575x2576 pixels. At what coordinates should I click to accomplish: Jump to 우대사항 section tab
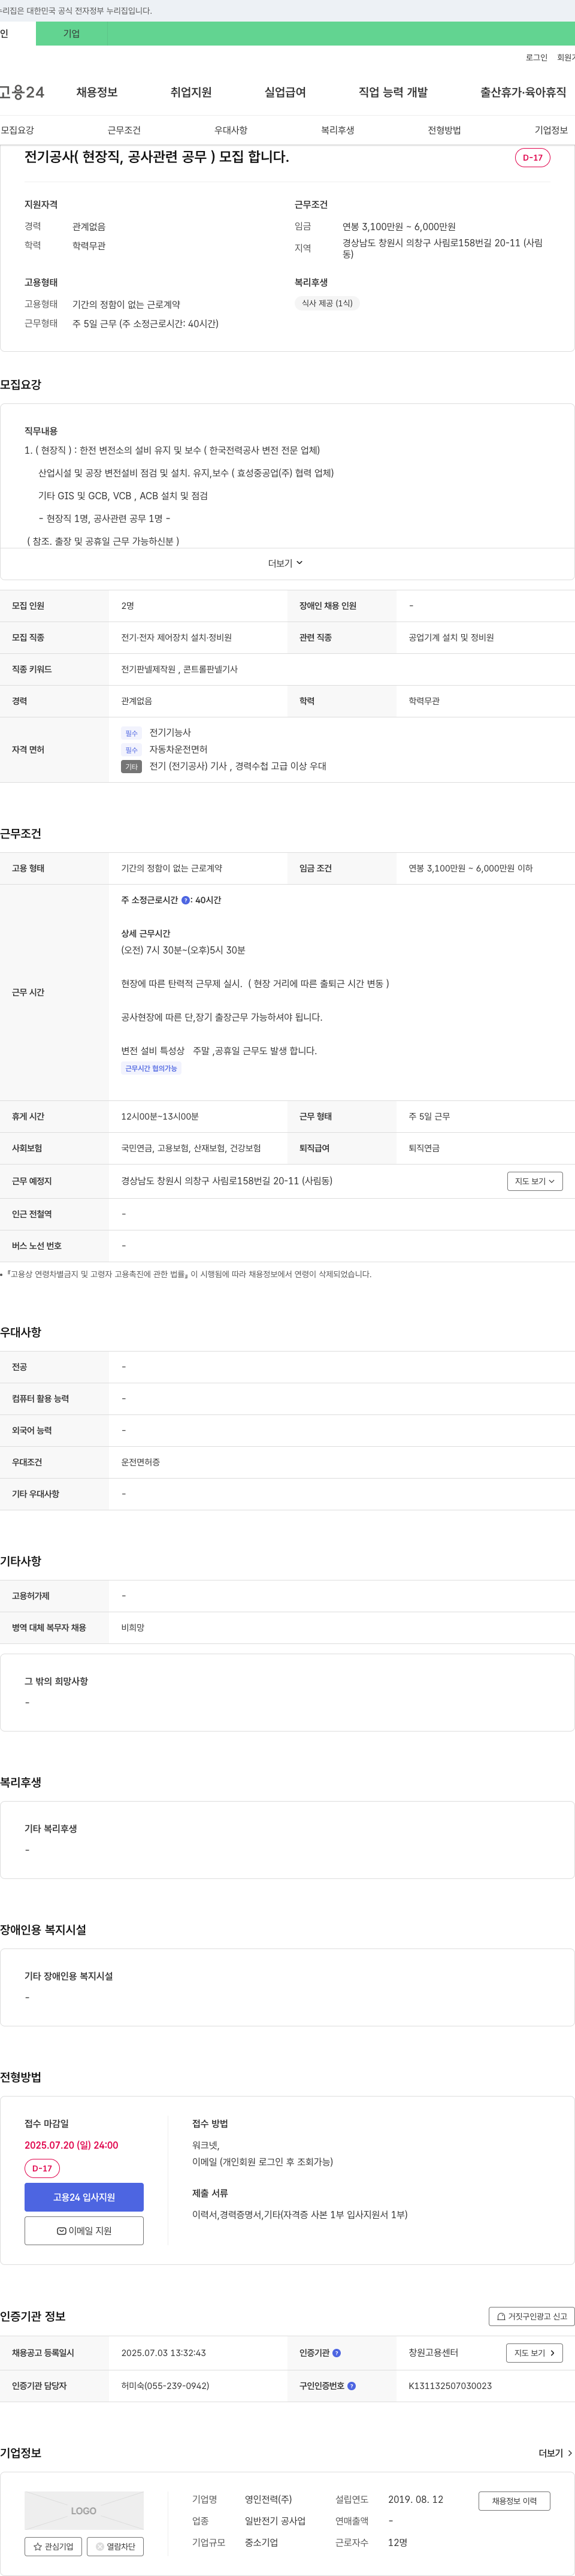[x=231, y=130]
